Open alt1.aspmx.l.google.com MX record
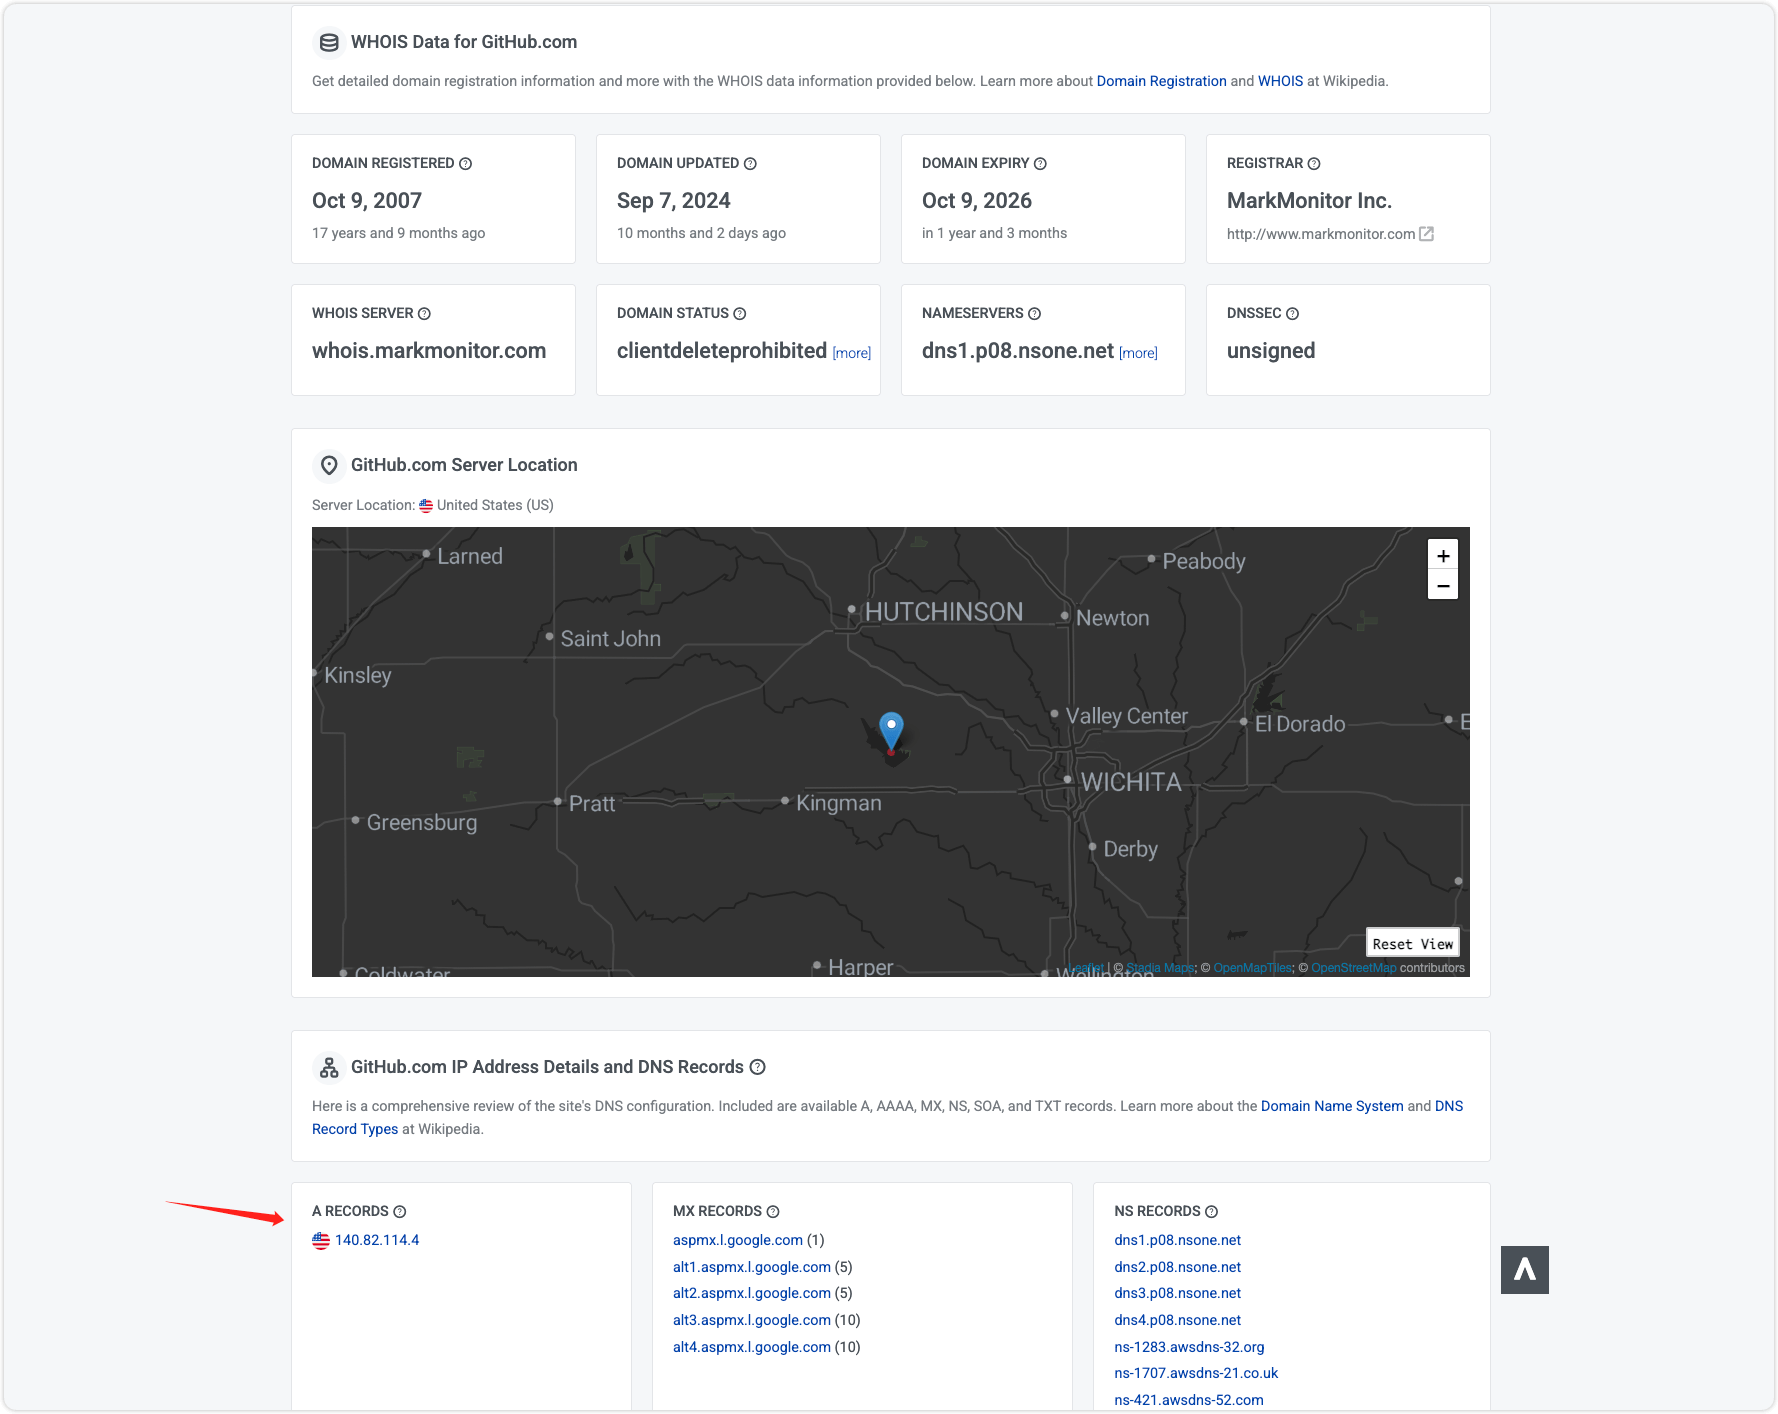 (752, 1267)
